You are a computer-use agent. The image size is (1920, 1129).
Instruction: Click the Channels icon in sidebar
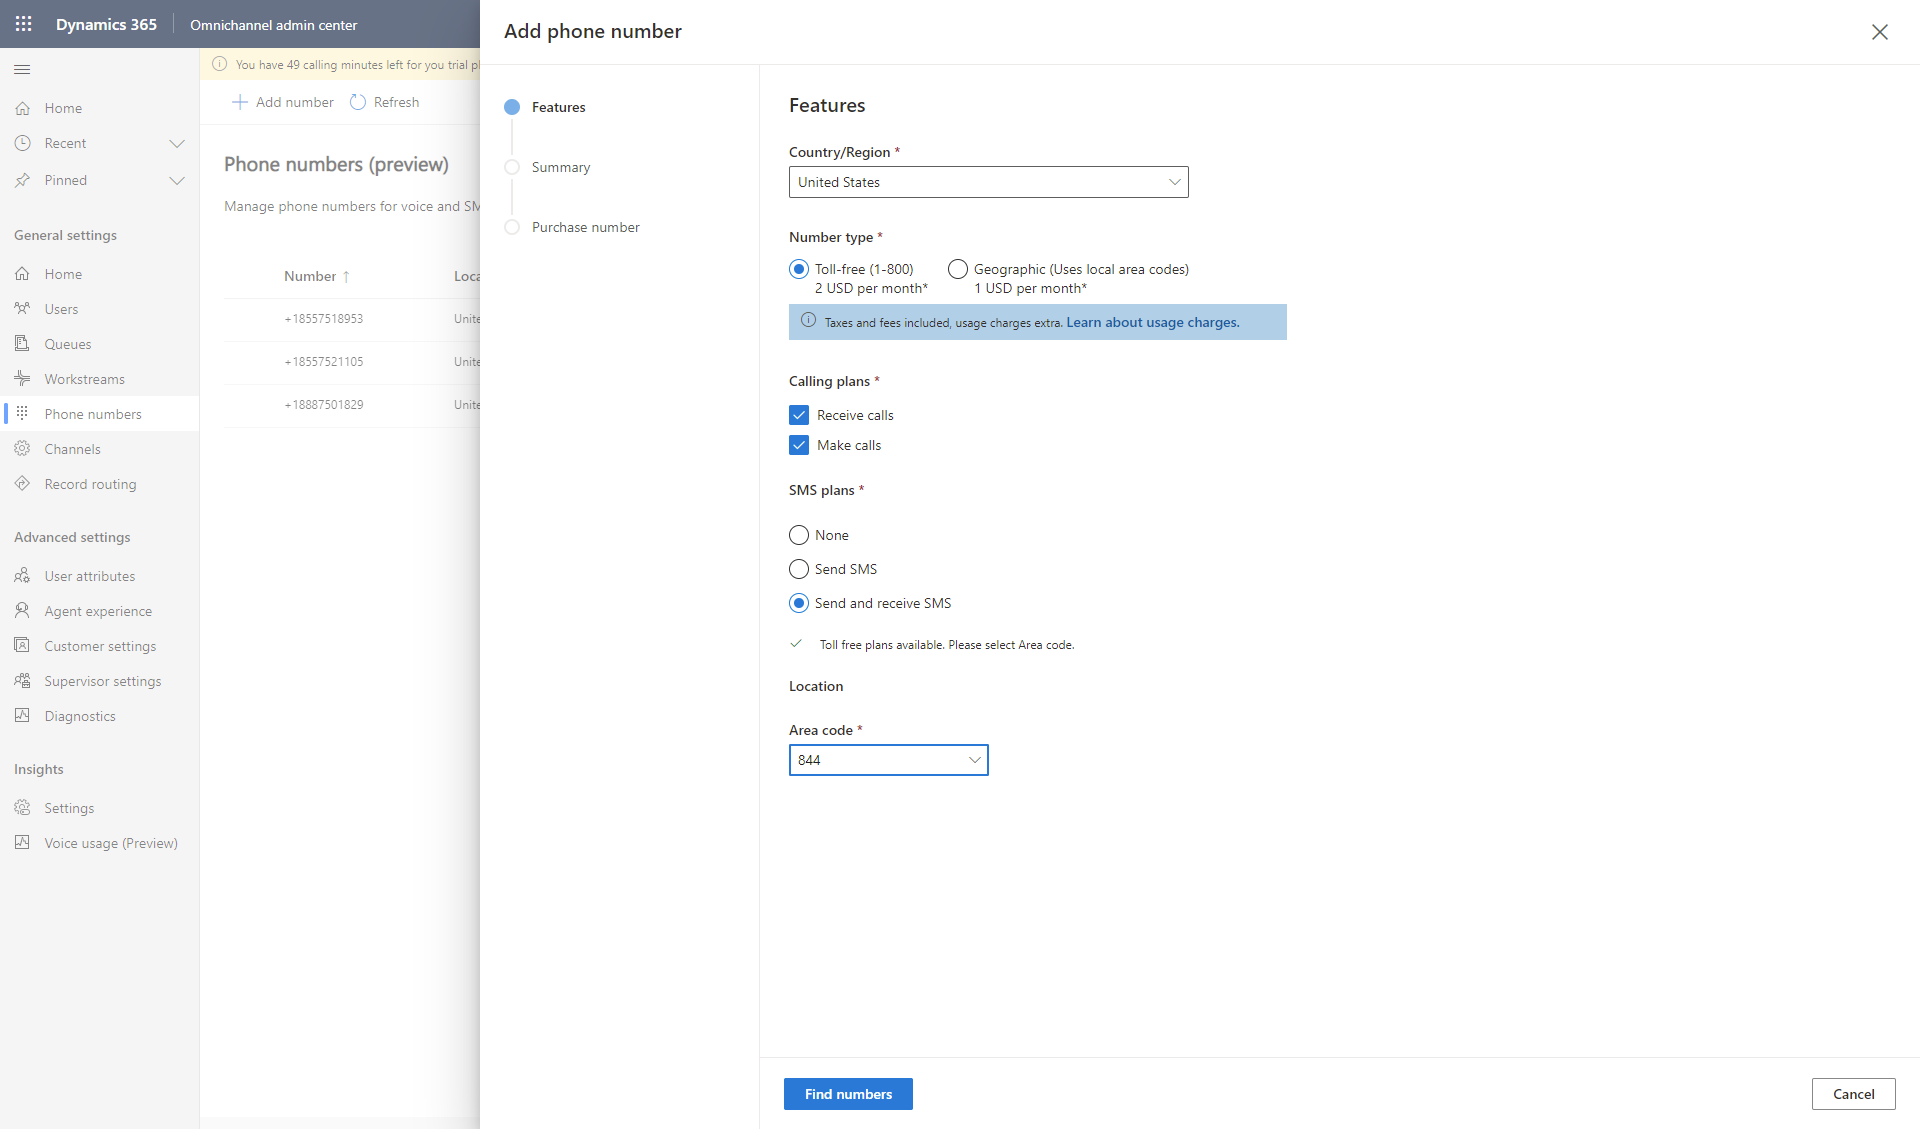pyautogui.click(x=23, y=448)
